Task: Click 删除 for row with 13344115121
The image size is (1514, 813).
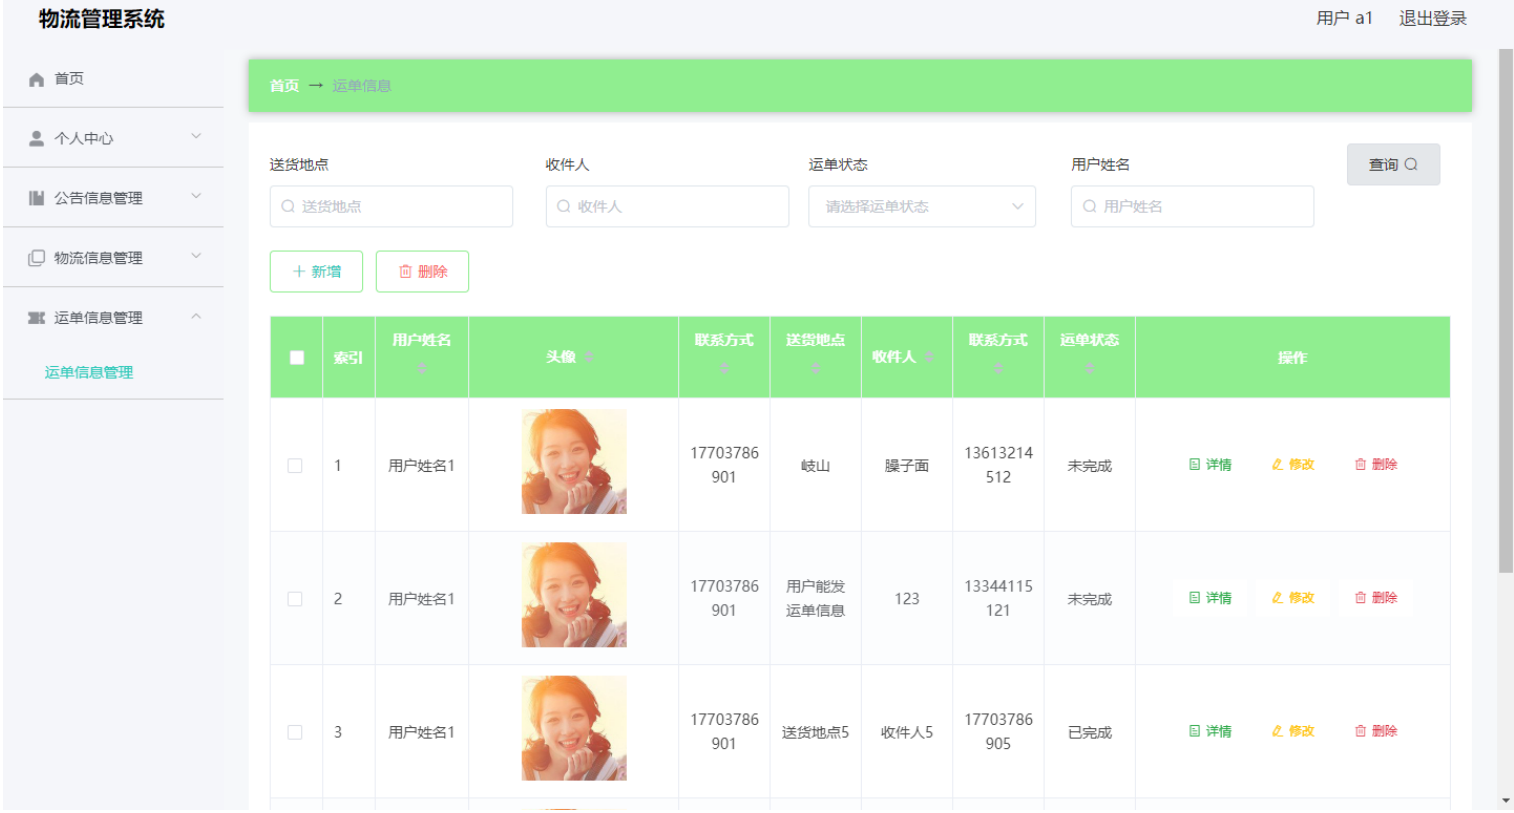Action: pos(1376,598)
